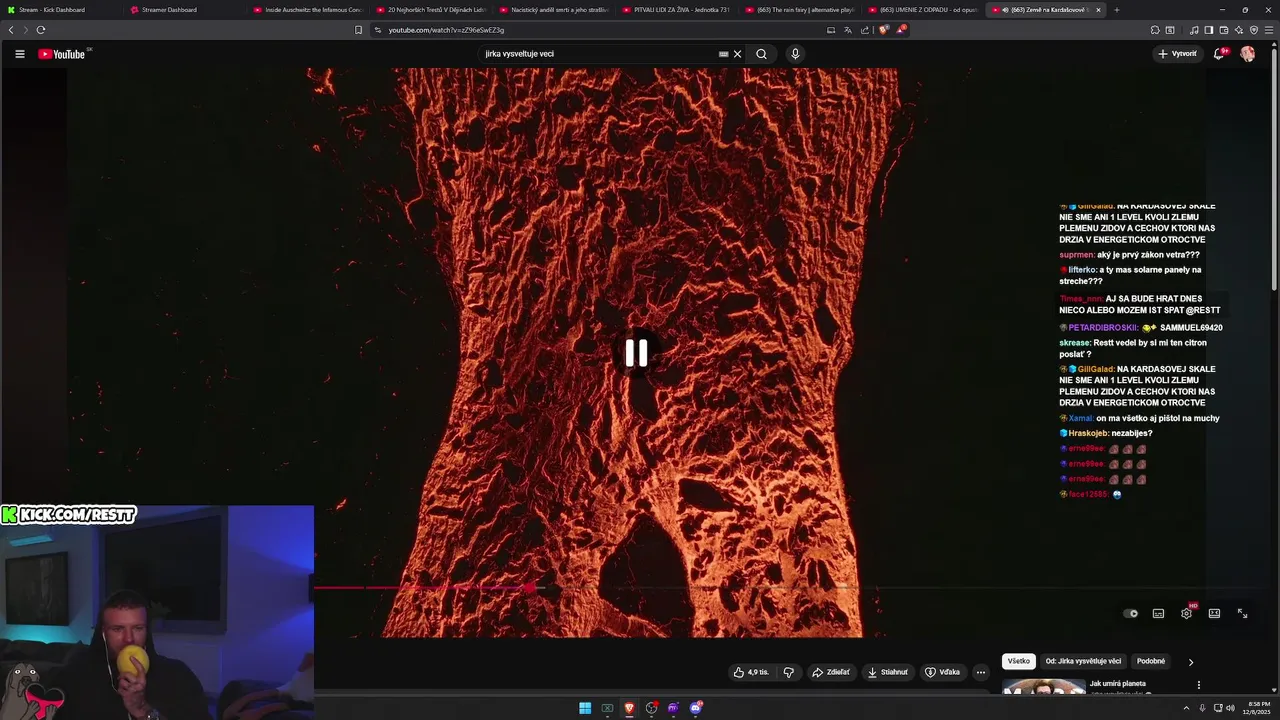Viewport: 1280px width, 720px height.
Task: Select the Všetko filter chip
Action: (1019, 661)
